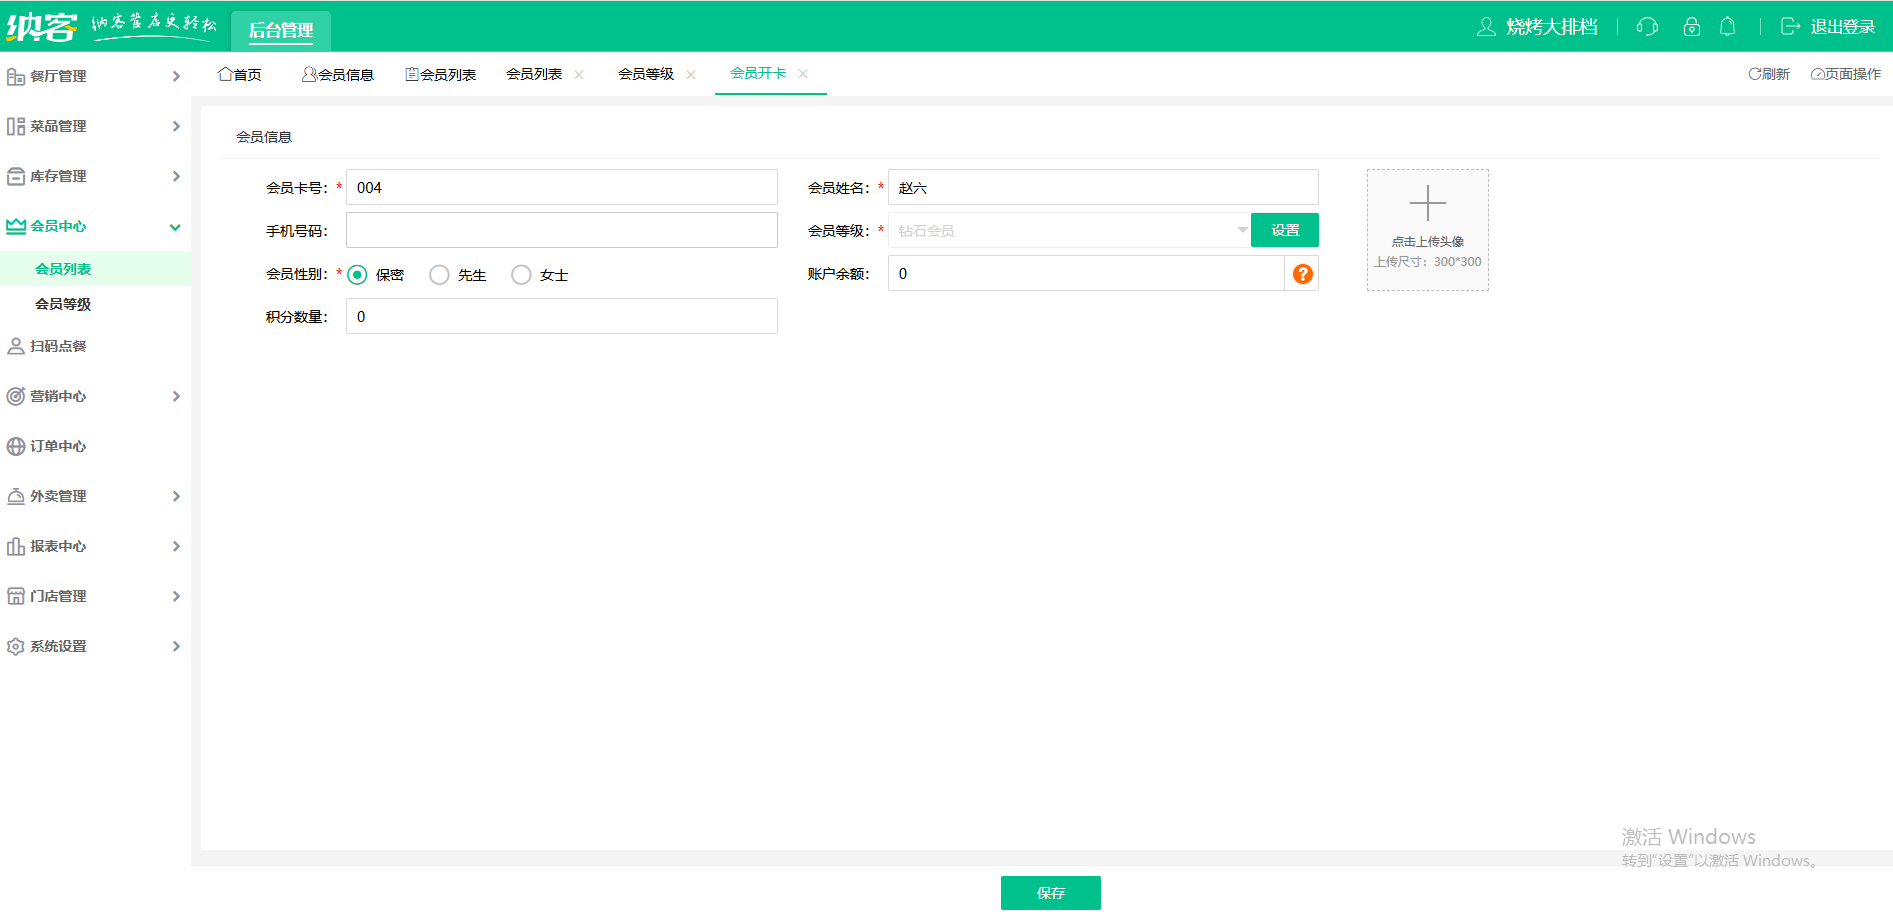1893x915 pixels.
Task: Select the 先生 gender radio button
Action: point(439,274)
